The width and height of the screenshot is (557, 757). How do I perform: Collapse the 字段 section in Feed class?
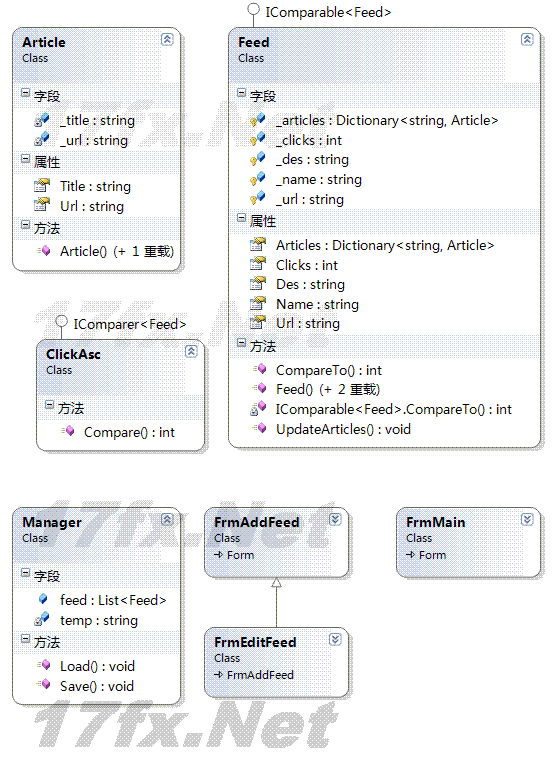pyautogui.click(x=241, y=92)
